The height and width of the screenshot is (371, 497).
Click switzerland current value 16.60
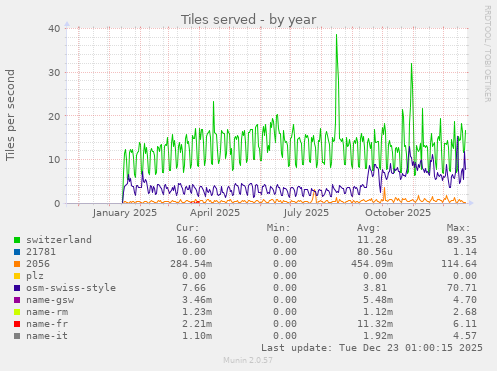[191, 240]
